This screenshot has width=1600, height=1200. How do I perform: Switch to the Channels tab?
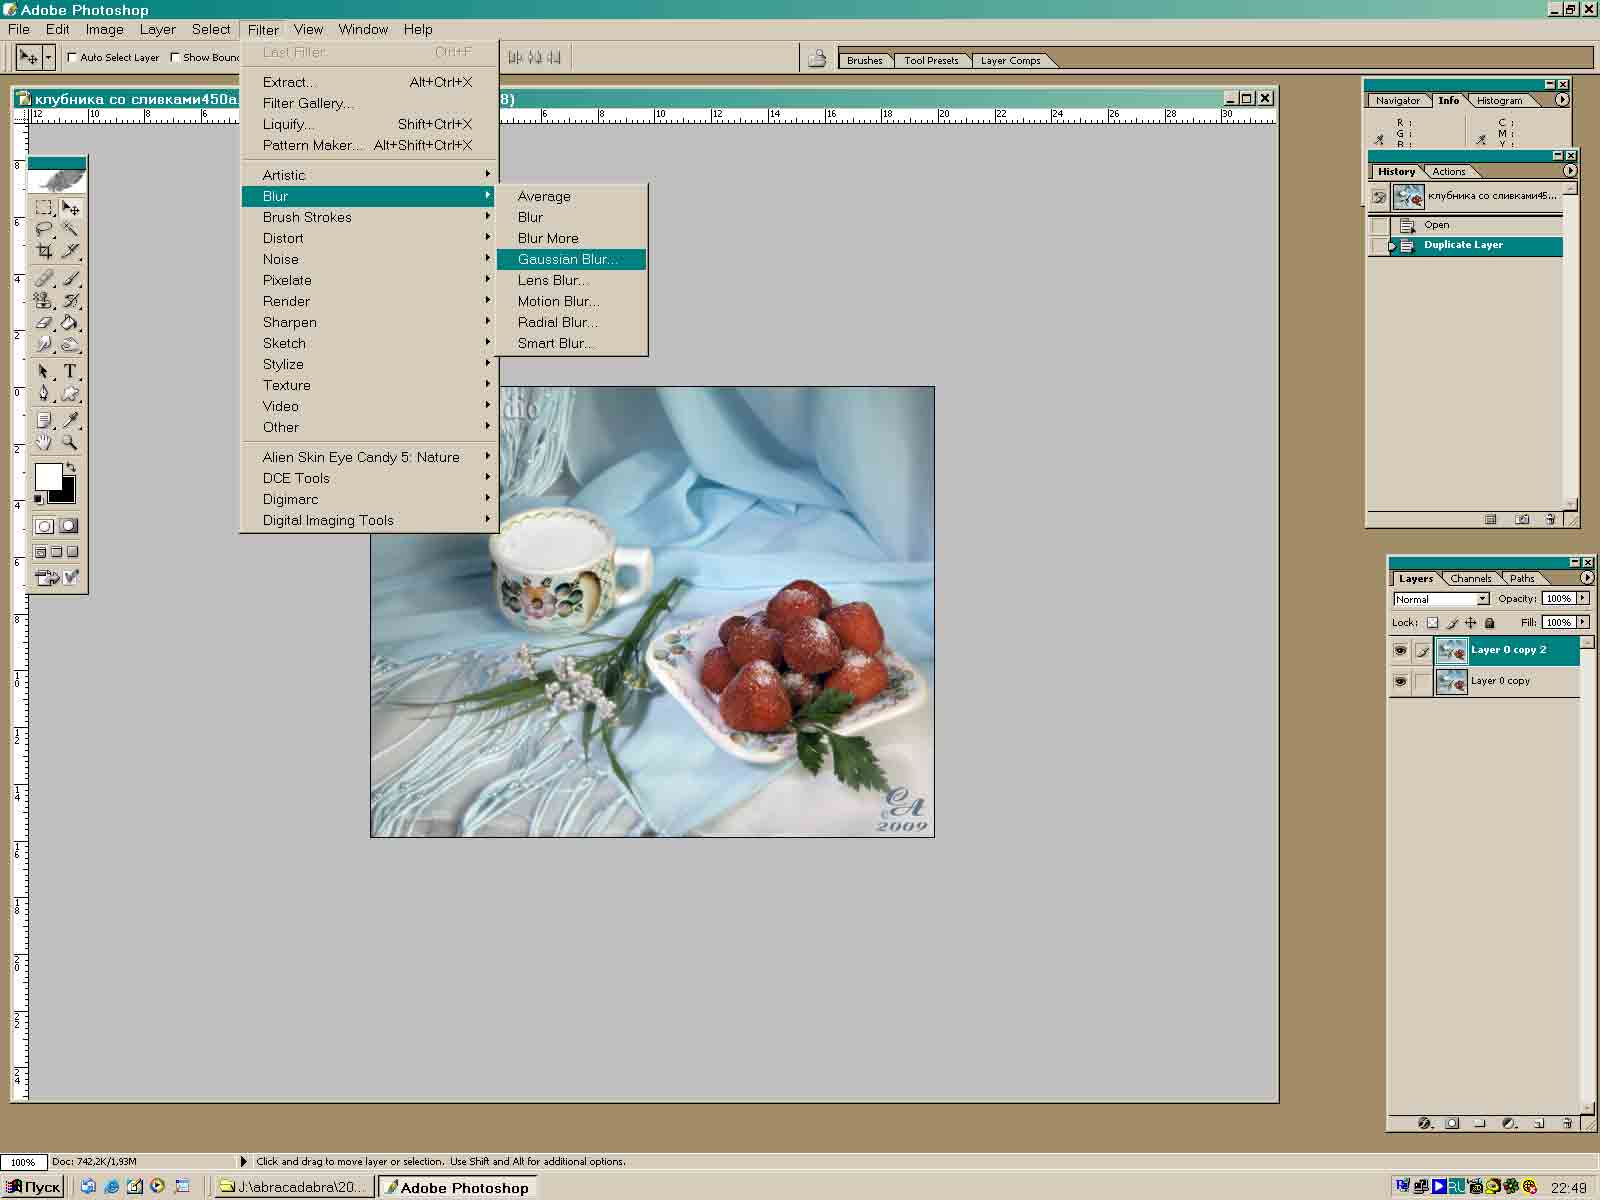[1470, 578]
